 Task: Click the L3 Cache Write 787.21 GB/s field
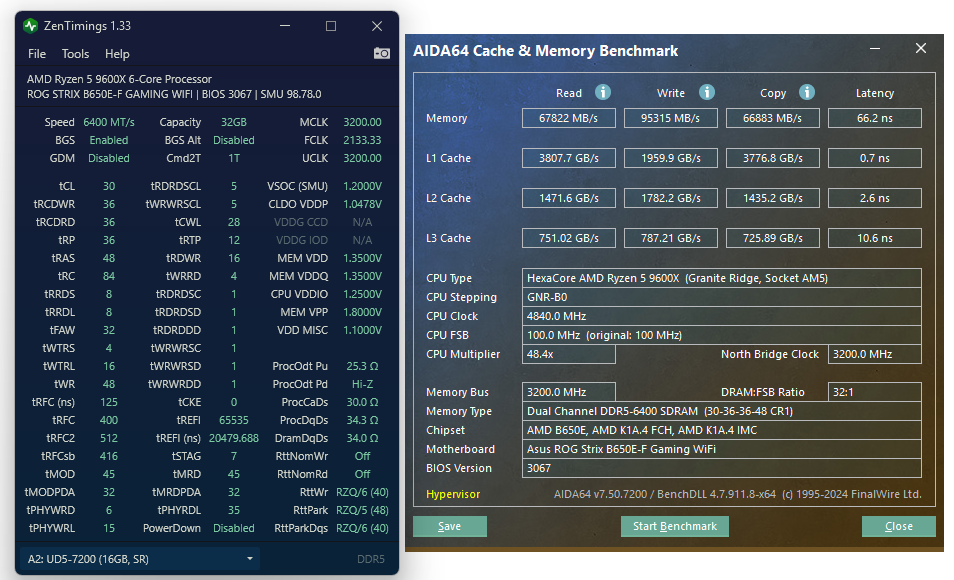click(x=670, y=238)
